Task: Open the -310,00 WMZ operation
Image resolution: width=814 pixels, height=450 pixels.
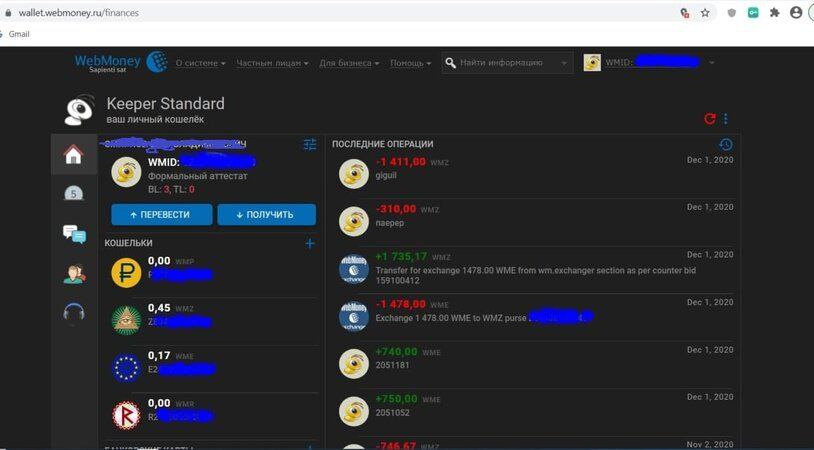Action: pos(536,222)
